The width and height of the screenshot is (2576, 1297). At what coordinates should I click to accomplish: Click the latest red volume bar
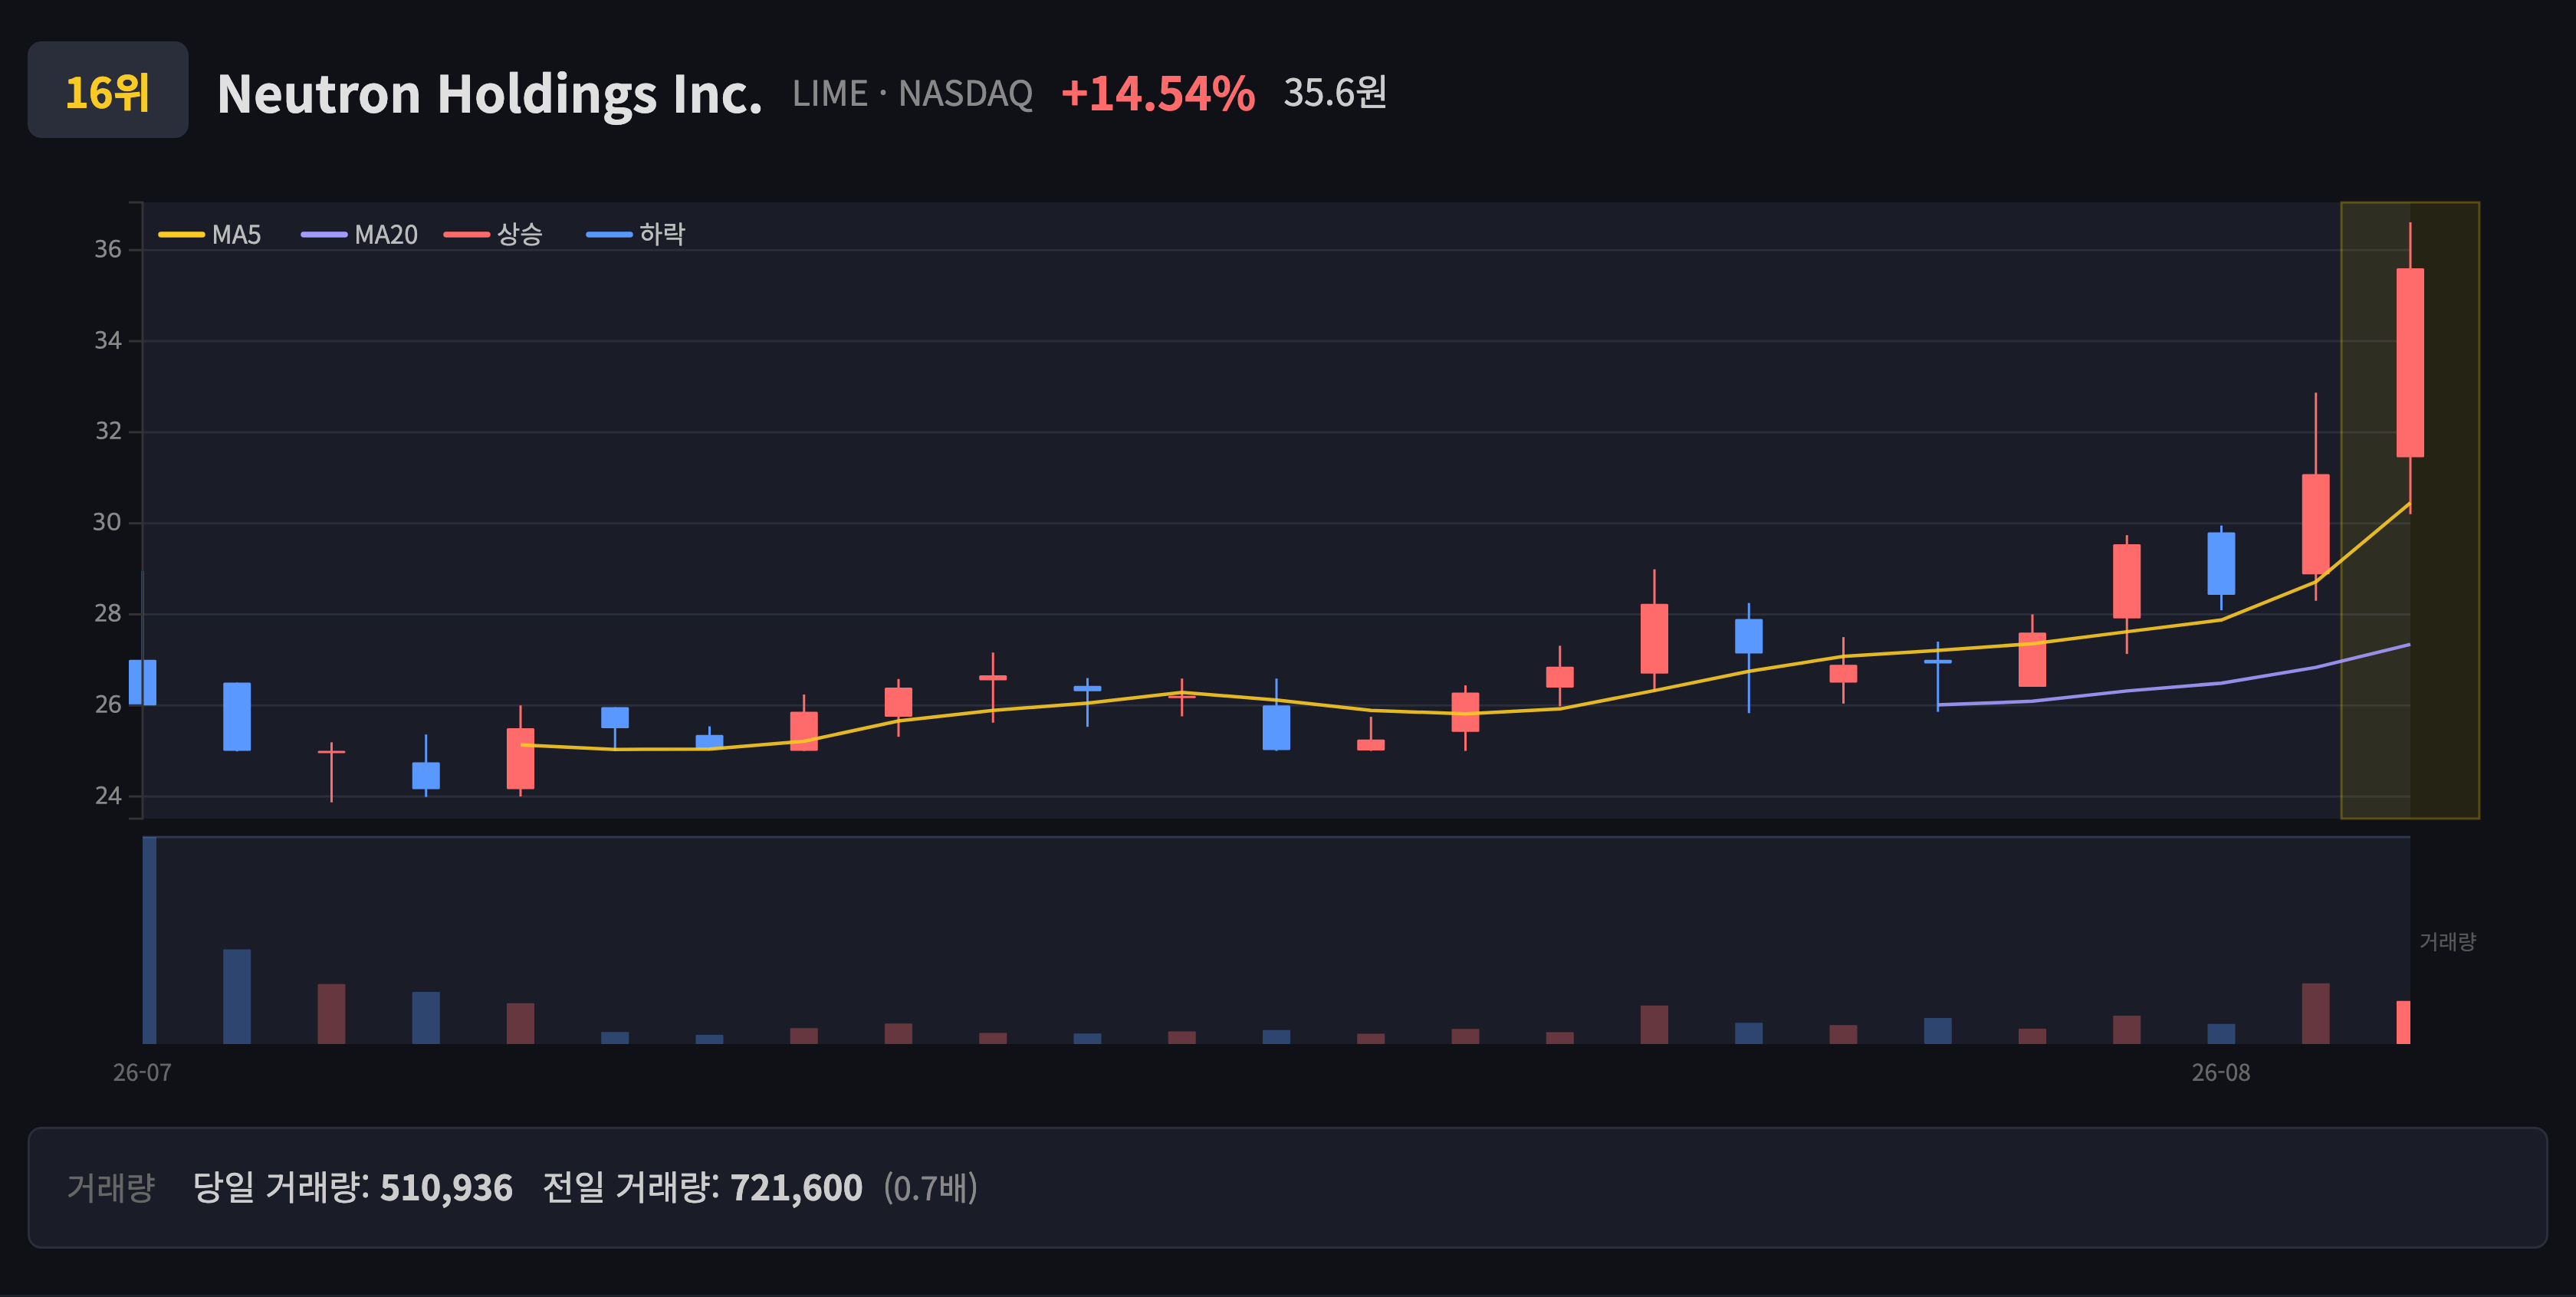click(x=2403, y=1022)
